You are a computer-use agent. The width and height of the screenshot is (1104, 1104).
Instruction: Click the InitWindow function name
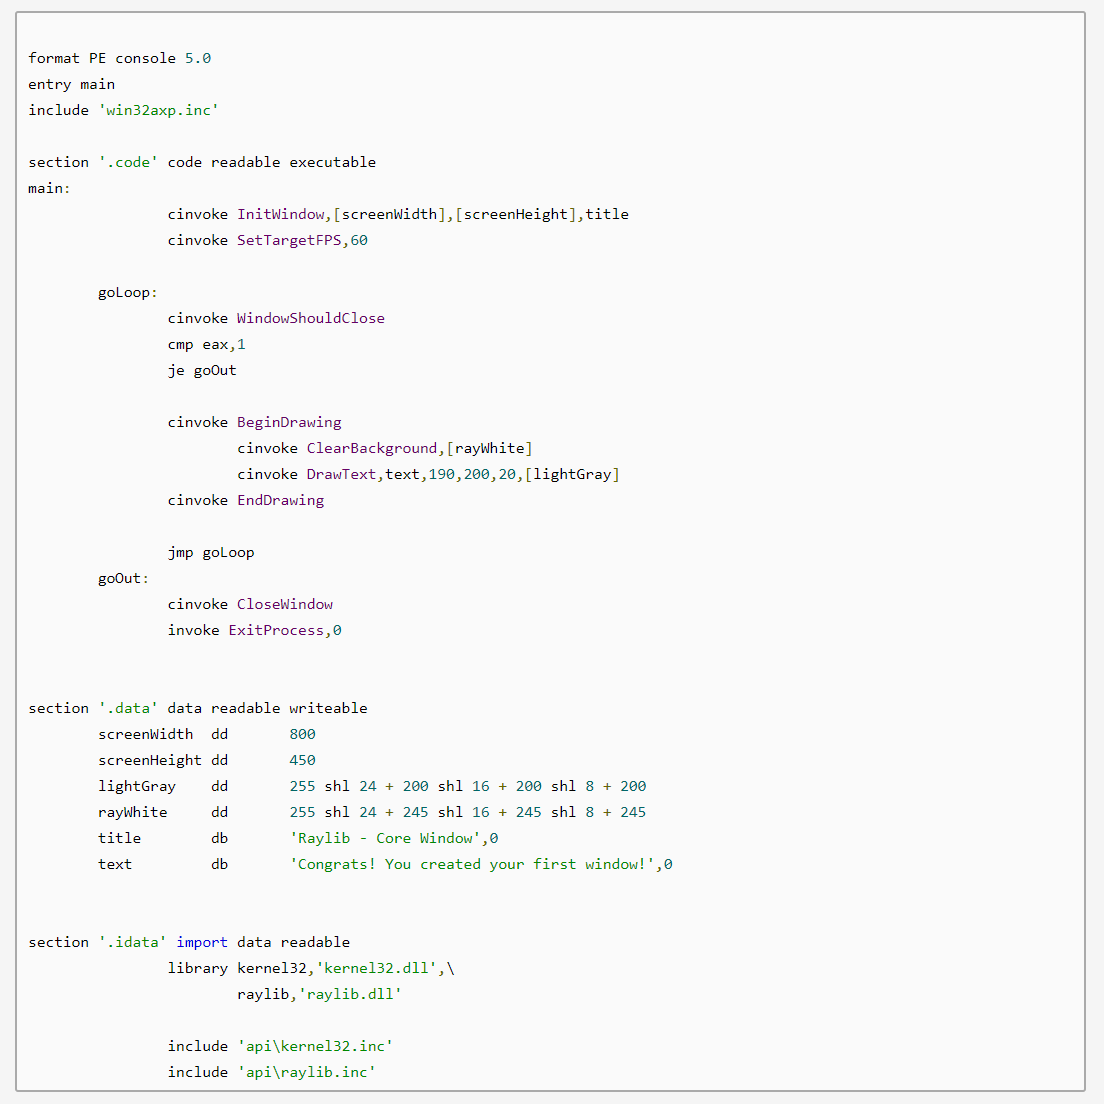click(x=280, y=215)
